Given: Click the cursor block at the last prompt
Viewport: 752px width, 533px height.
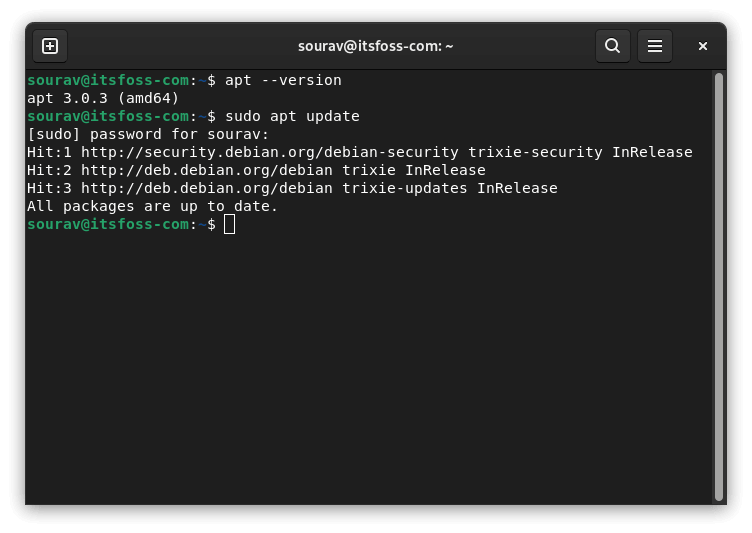Looking at the screenshot, I should pyautogui.click(x=230, y=225).
